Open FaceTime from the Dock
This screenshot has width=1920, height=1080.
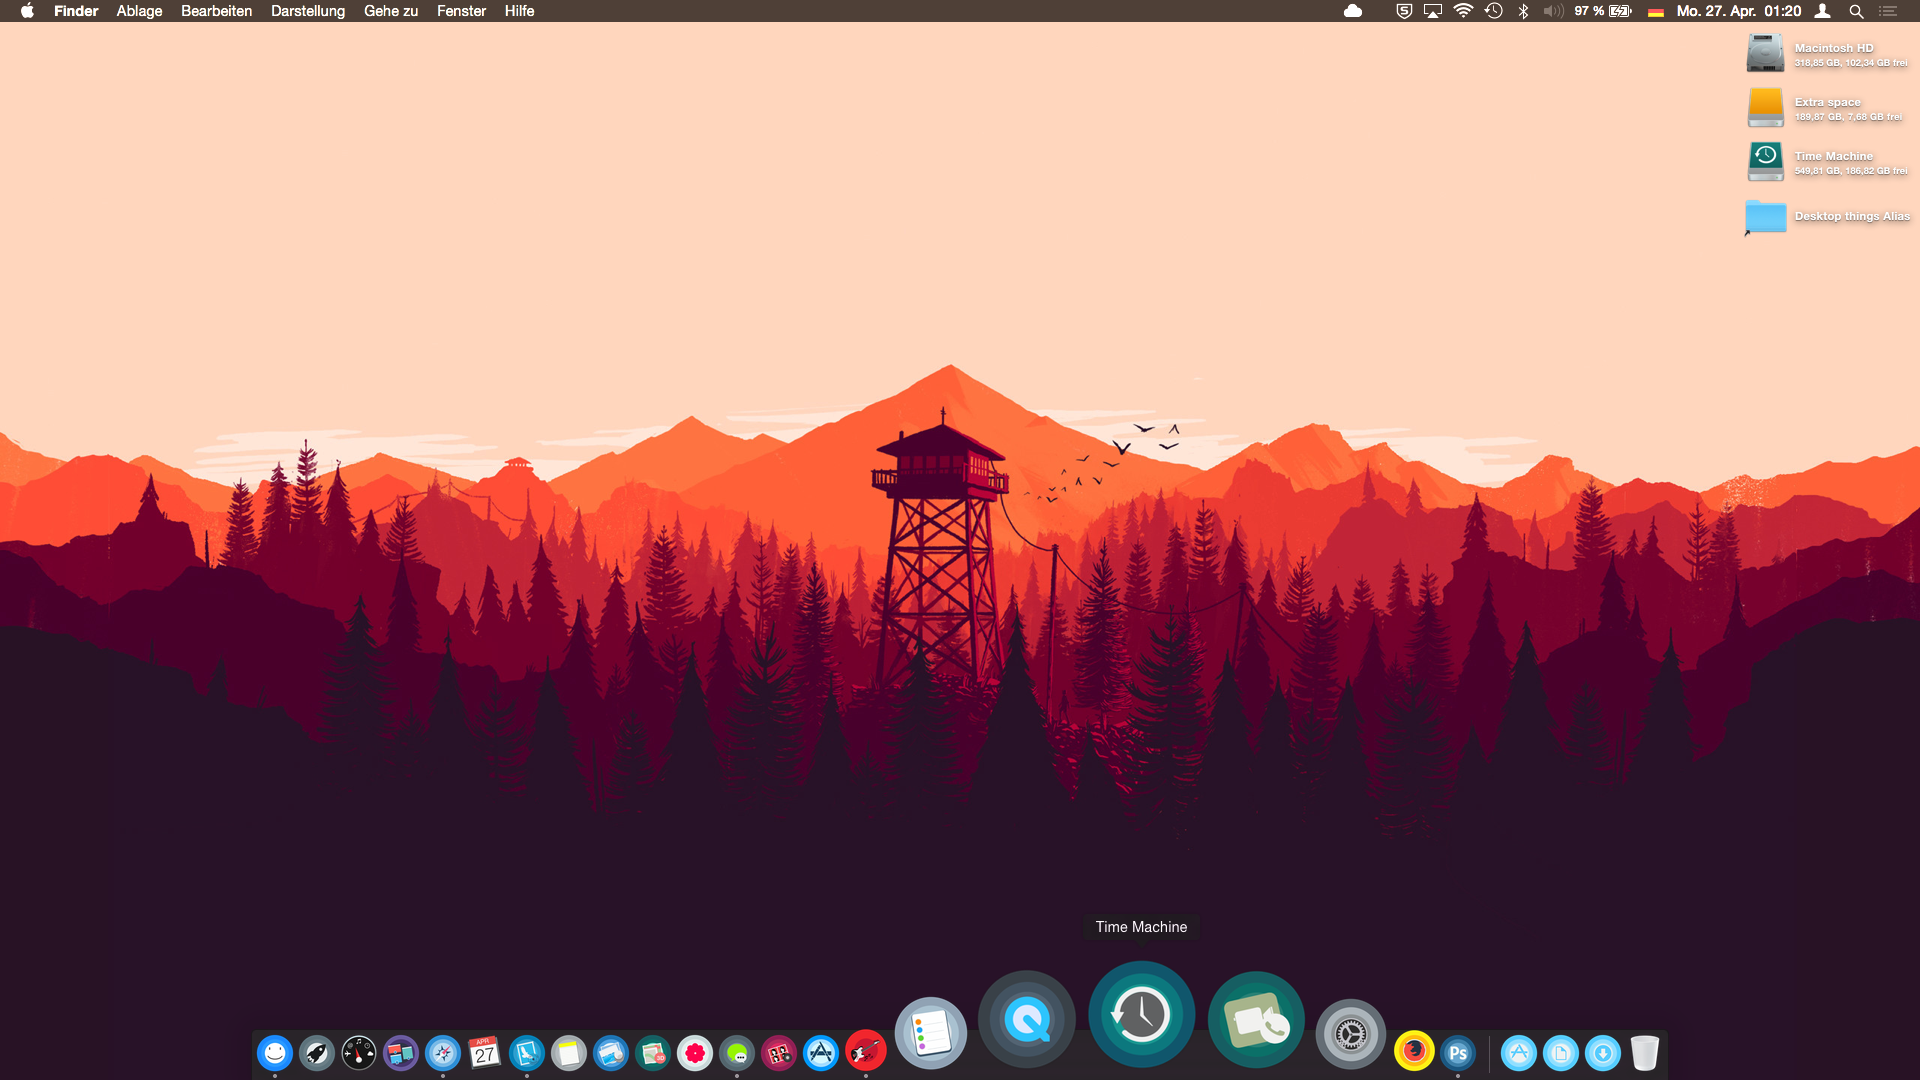1256,1021
